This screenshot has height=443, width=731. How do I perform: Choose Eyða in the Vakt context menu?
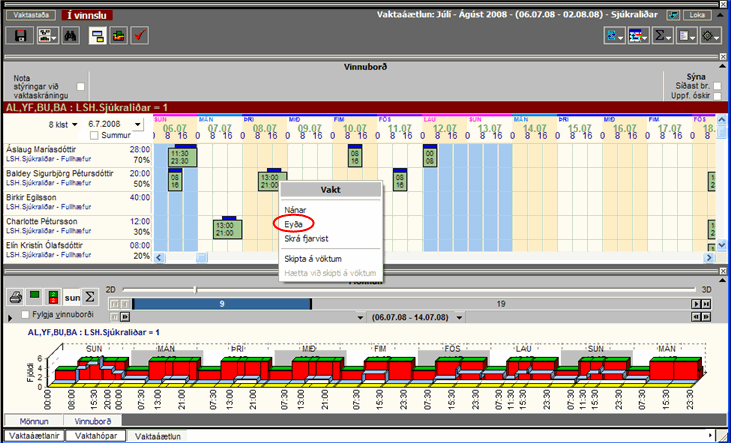coord(293,224)
